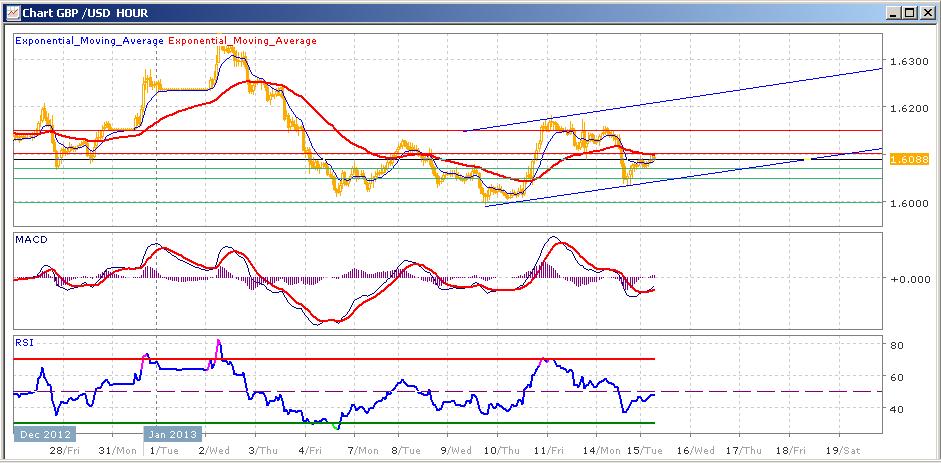Image resolution: width=941 pixels, height=463 pixels.
Task: Click the RSI 80 level axis label
Action: coord(897,346)
